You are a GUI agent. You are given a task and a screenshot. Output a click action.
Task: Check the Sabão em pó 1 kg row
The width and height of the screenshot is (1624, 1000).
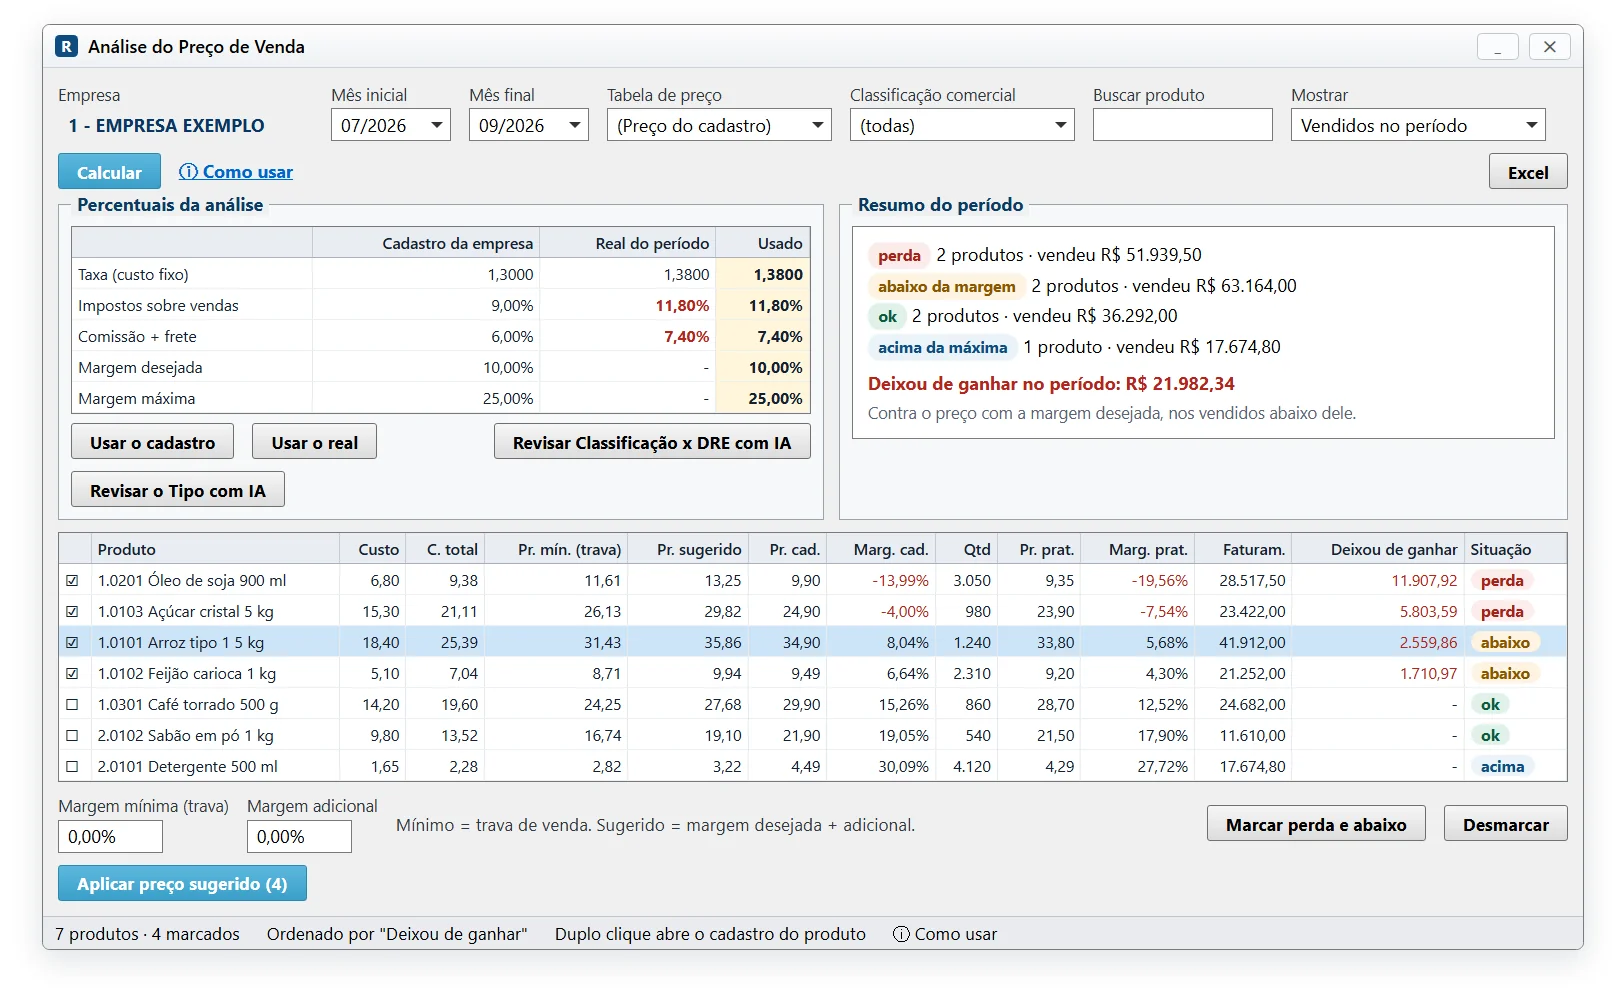72,736
